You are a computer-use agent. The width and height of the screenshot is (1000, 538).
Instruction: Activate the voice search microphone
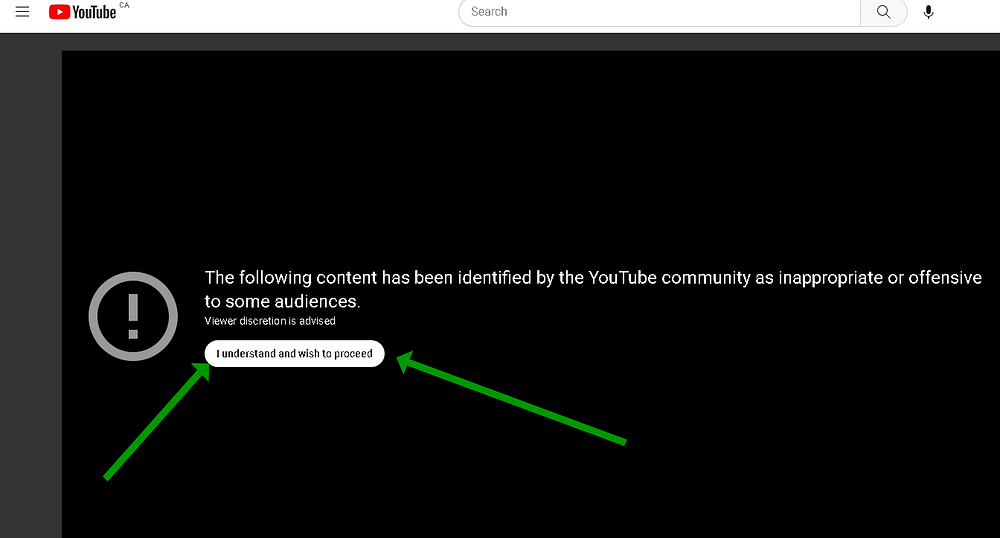[x=928, y=12]
